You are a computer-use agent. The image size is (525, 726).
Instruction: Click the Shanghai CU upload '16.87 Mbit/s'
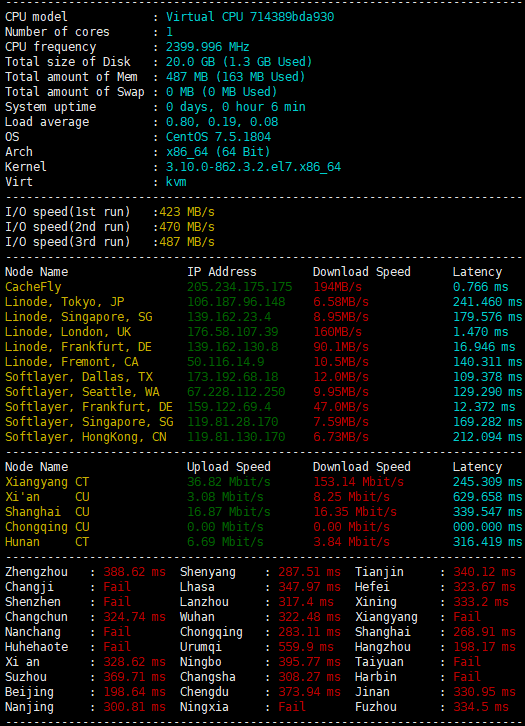click(x=229, y=512)
